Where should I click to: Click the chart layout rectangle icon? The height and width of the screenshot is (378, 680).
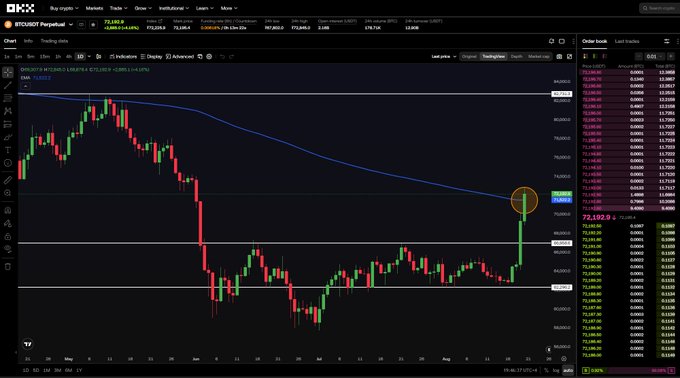pos(562,41)
